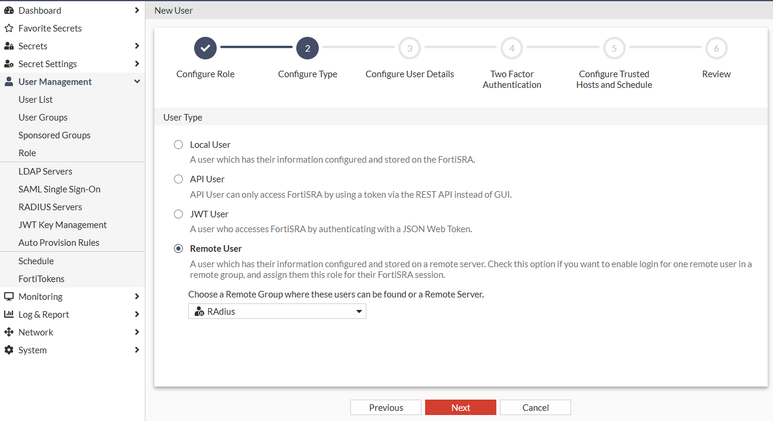Image resolution: width=773 pixels, height=421 pixels.
Task: Expand the Log & Report chevron
Action: pos(137,314)
